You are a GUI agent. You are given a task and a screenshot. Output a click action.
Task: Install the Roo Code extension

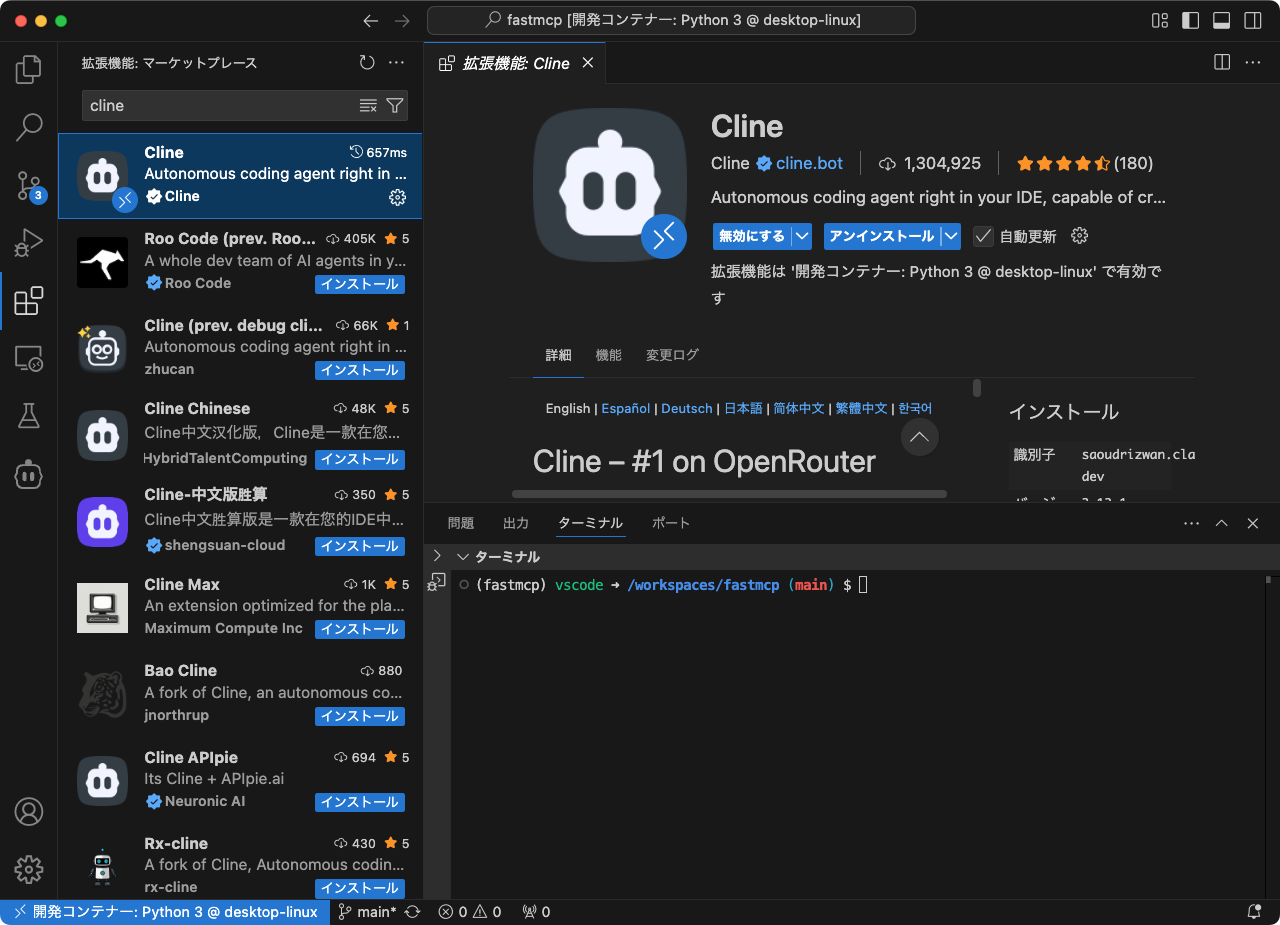tap(359, 284)
